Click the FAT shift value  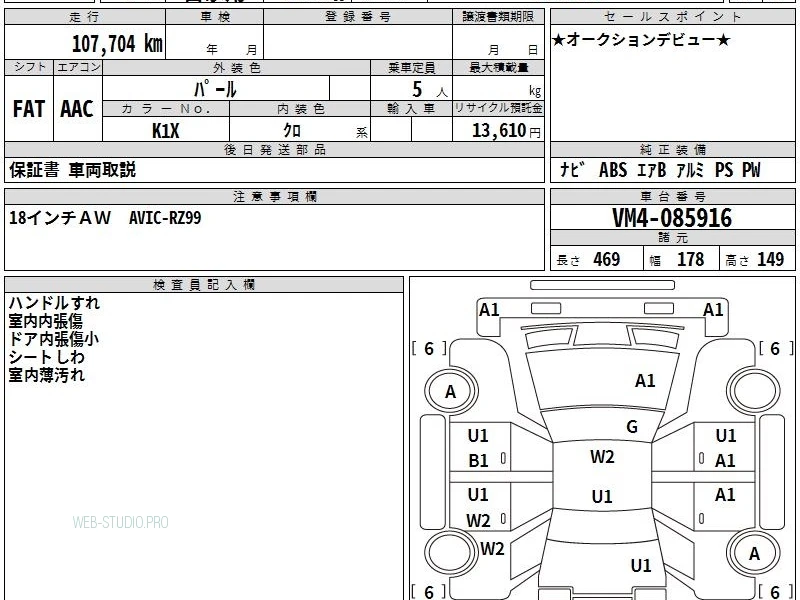coord(29,109)
